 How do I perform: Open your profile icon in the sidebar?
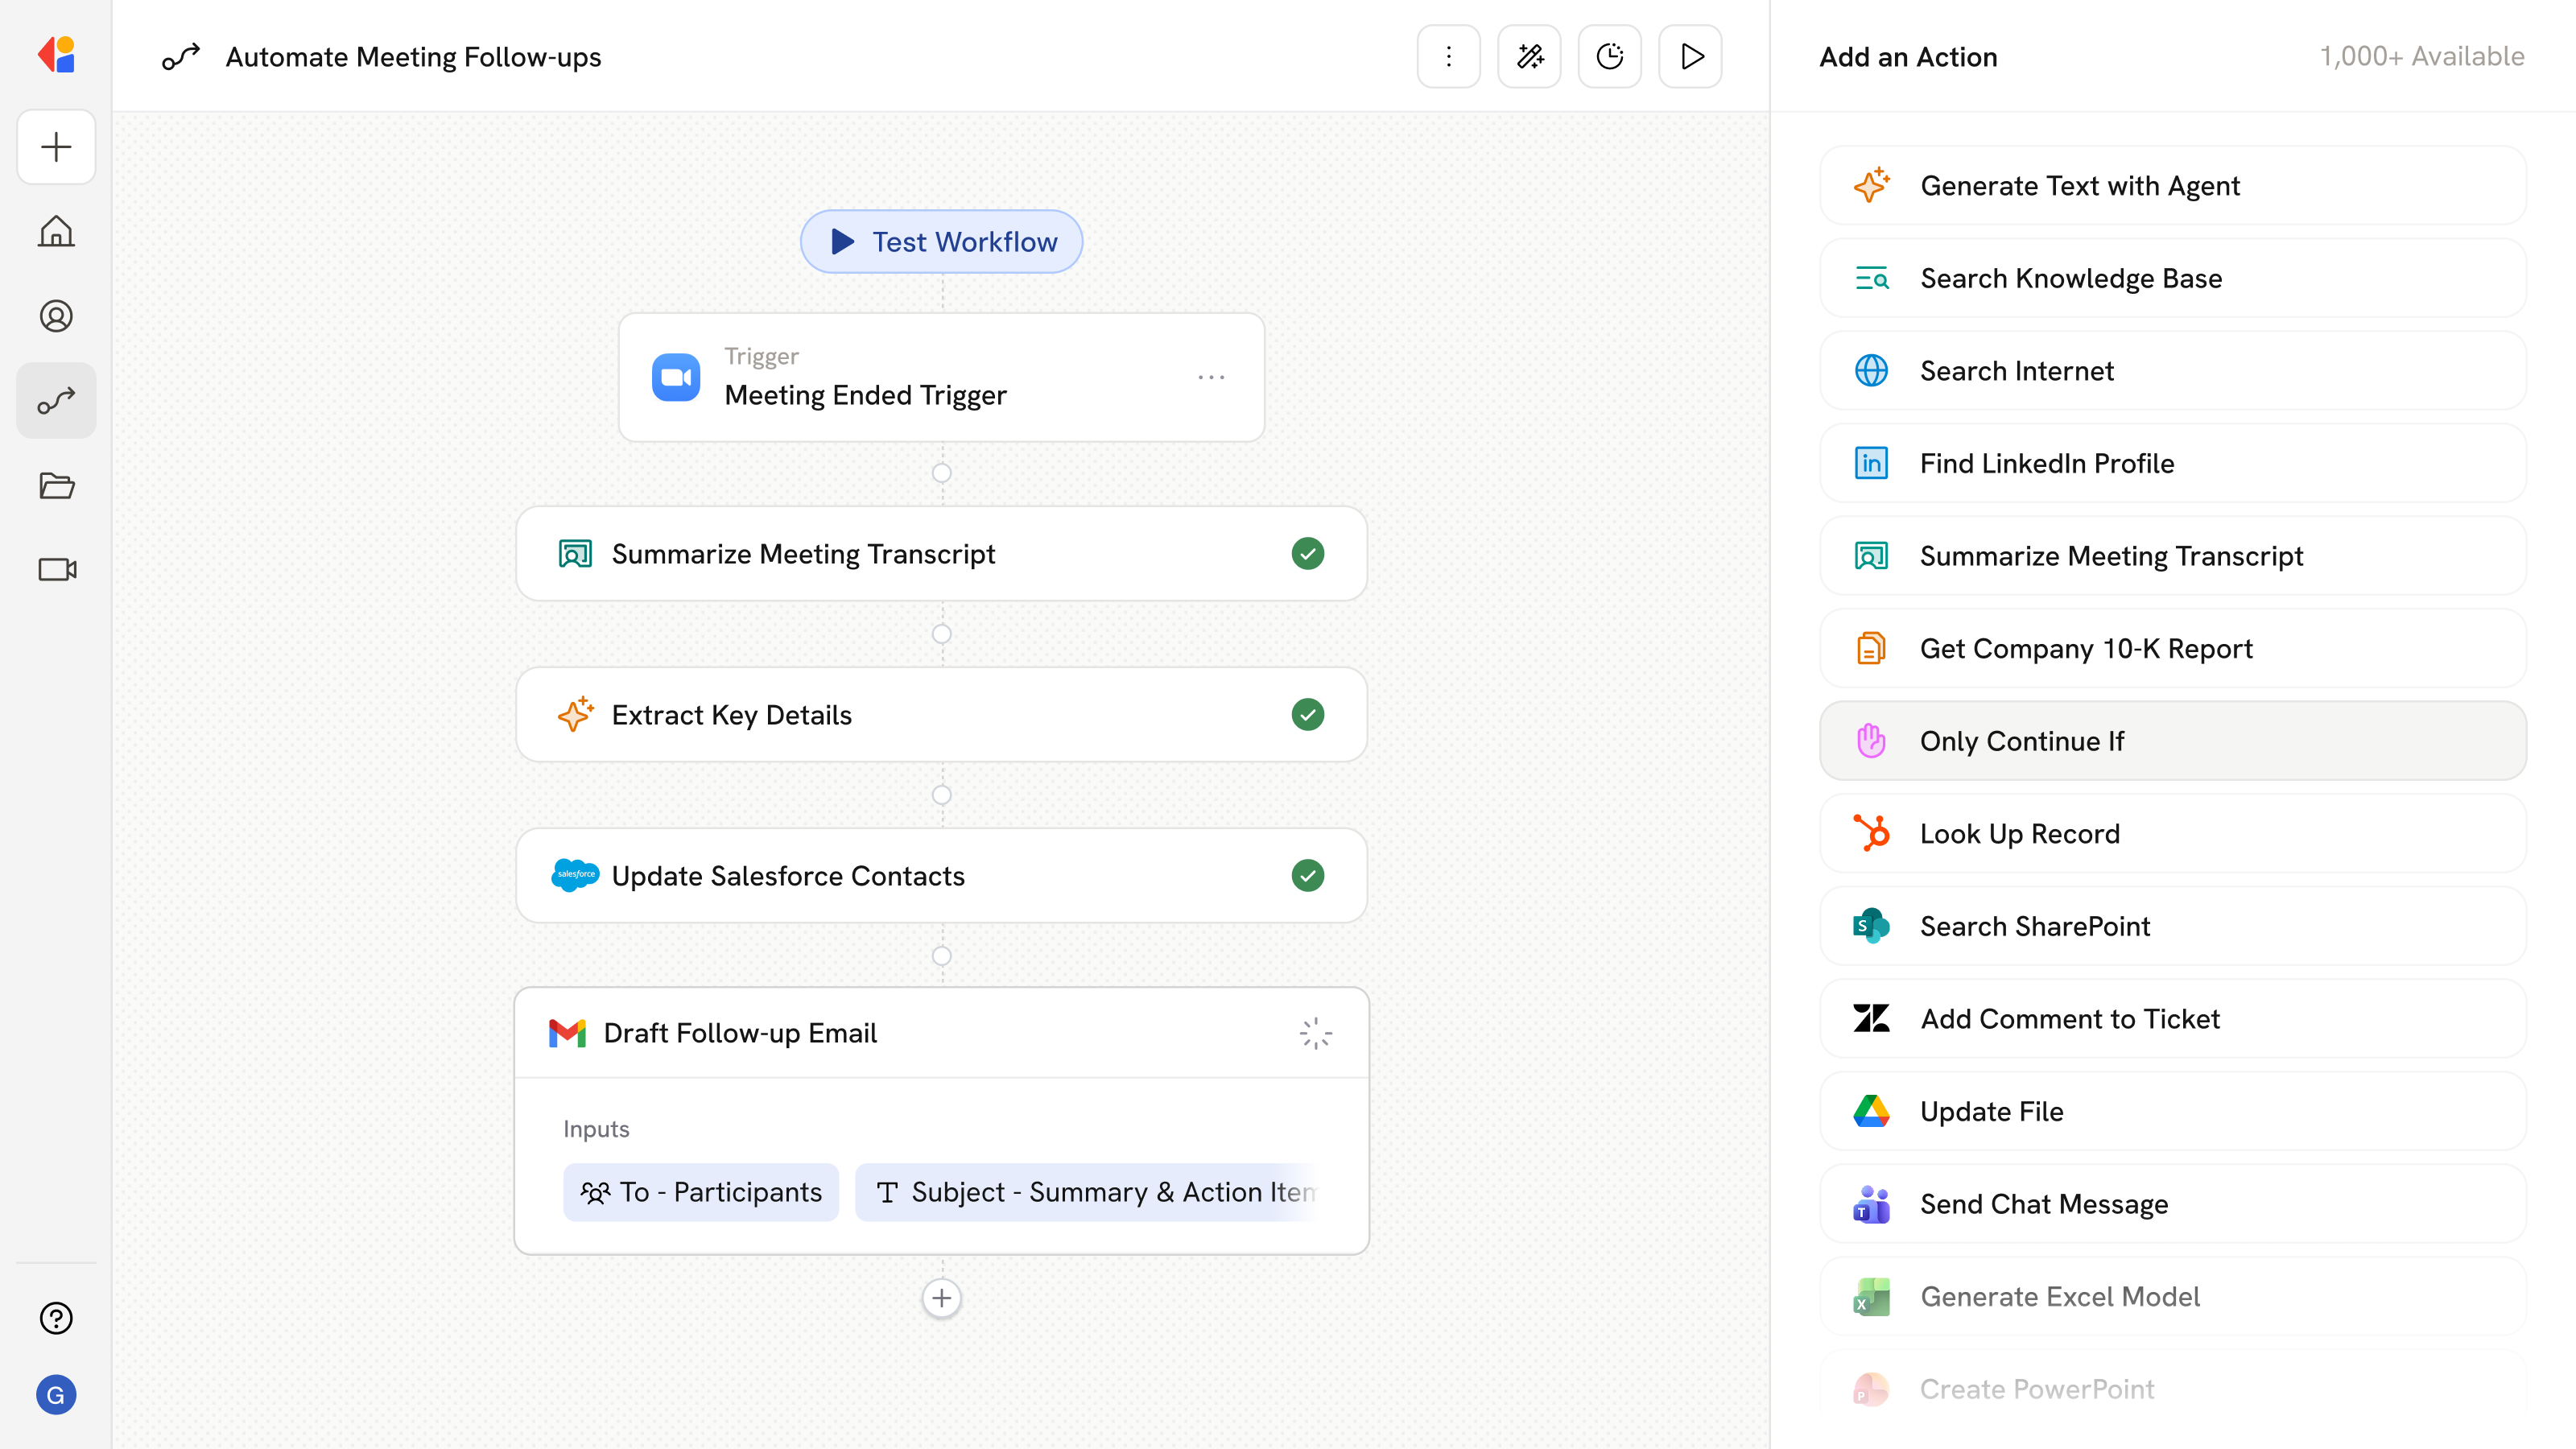56,316
